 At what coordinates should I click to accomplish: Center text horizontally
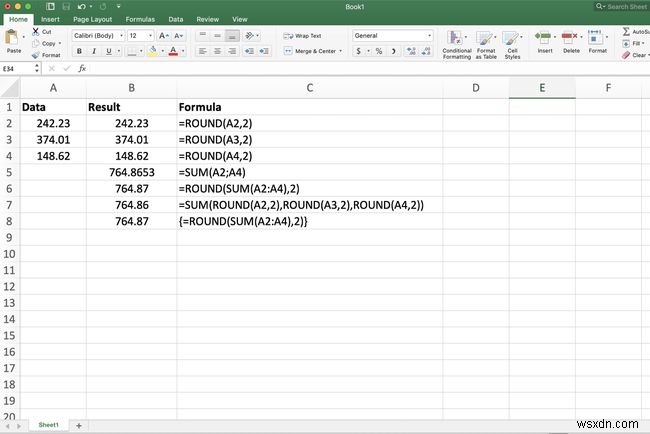[217, 51]
